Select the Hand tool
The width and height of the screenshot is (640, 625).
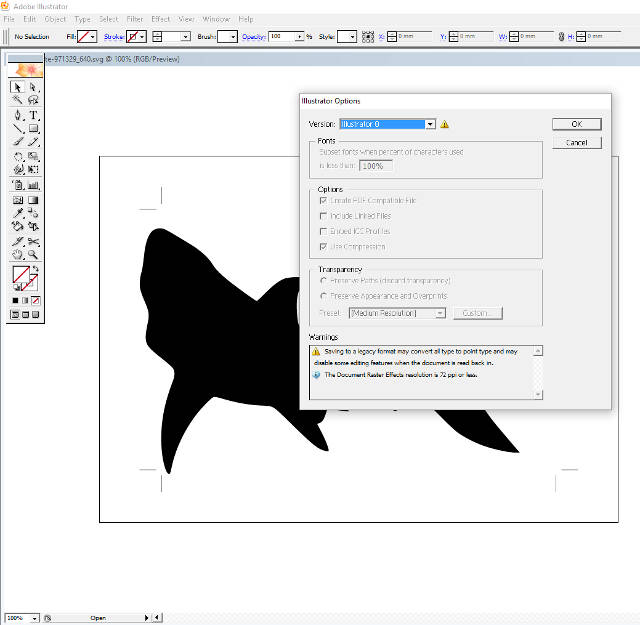click(x=17, y=255)
